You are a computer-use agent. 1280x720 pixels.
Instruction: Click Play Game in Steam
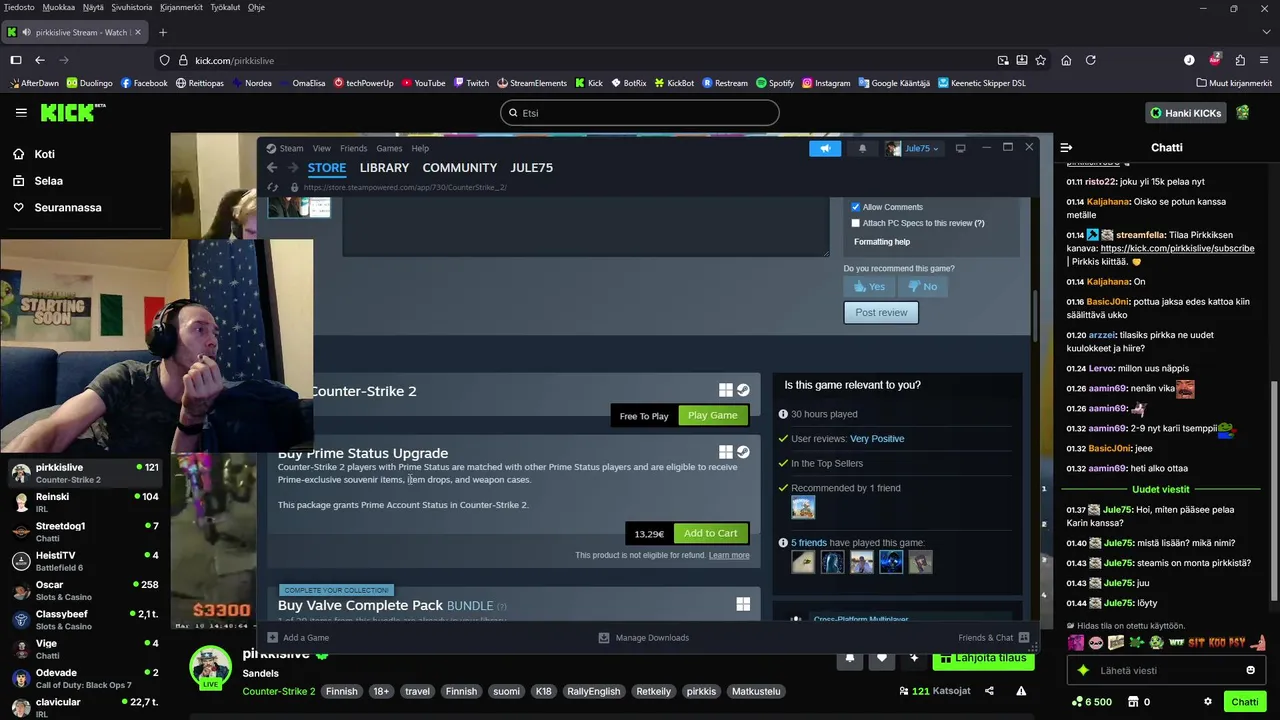712,415
